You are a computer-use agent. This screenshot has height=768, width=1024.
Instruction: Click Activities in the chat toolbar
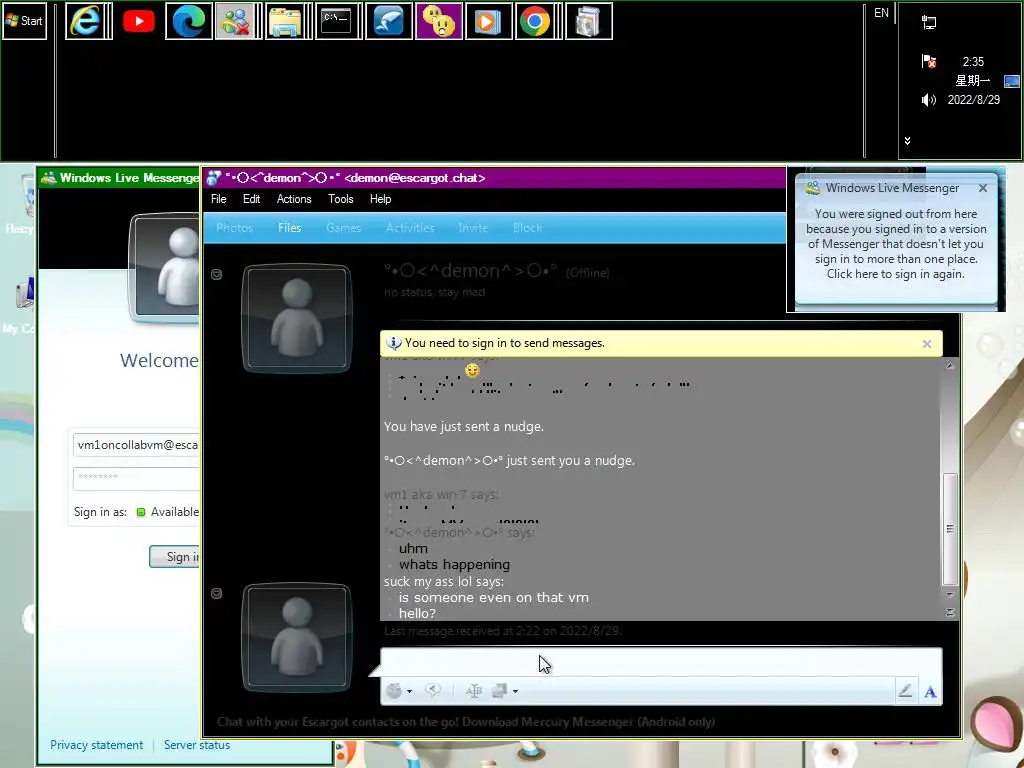[410, 228]
